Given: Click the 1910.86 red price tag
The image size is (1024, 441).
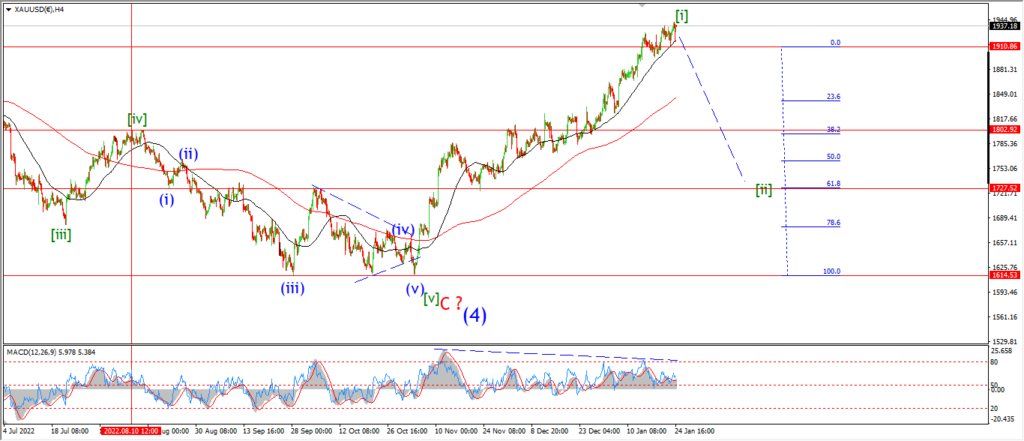Looking at the screenshot, I should pos(1004,47).
